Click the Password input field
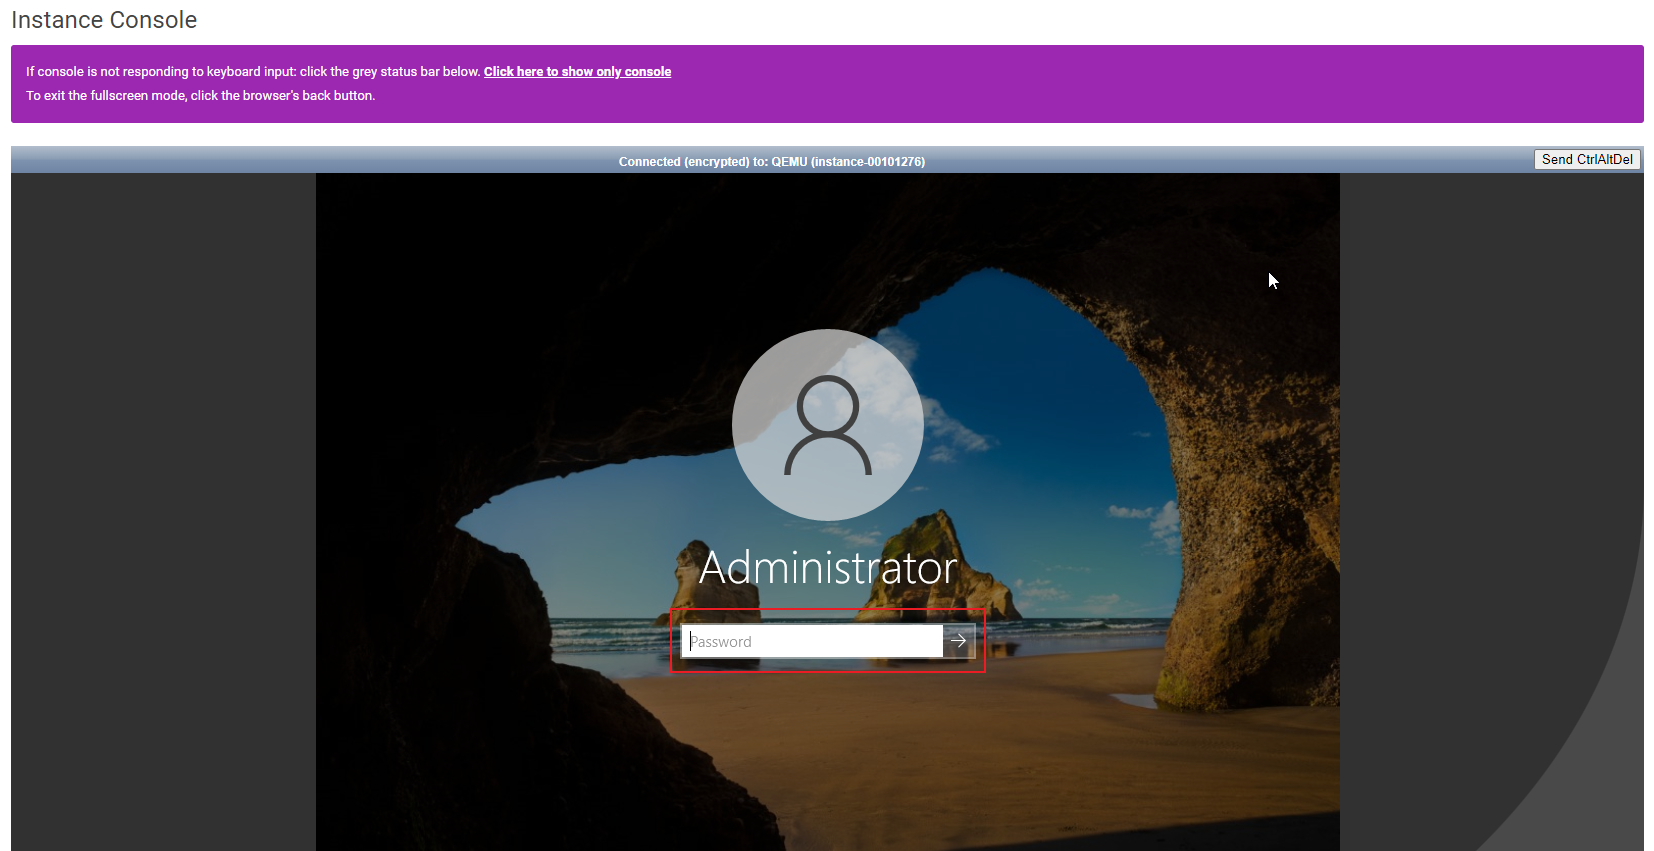This screenshot has width=1654, height=851. pyautogui.click(x=812, y=641)
